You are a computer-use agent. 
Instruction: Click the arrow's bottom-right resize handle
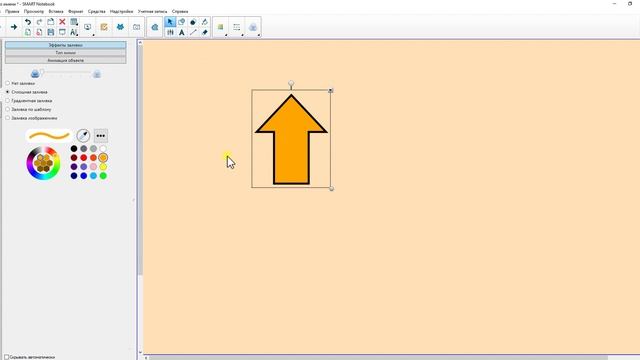pyautogui.click(x=331, y=189)
